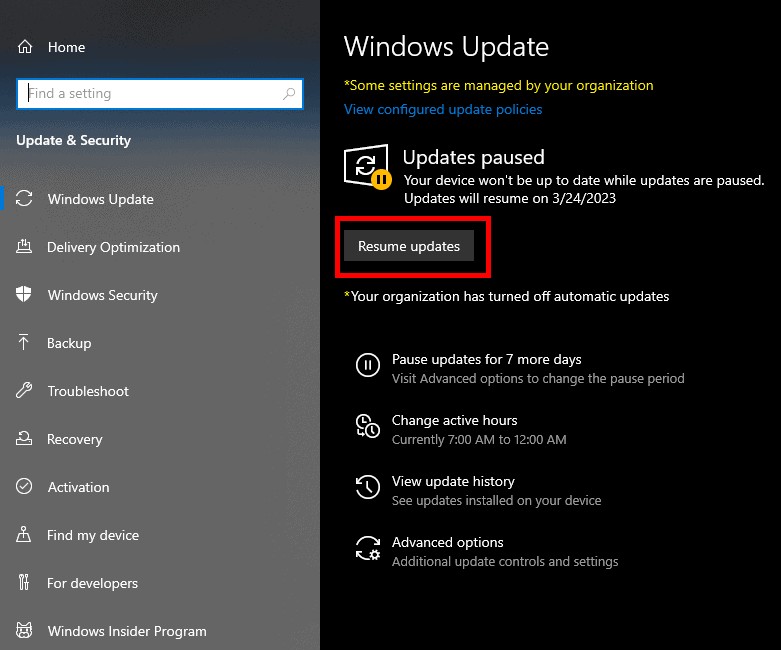
Task: Go to Settings Home
Action: (66, 47)
